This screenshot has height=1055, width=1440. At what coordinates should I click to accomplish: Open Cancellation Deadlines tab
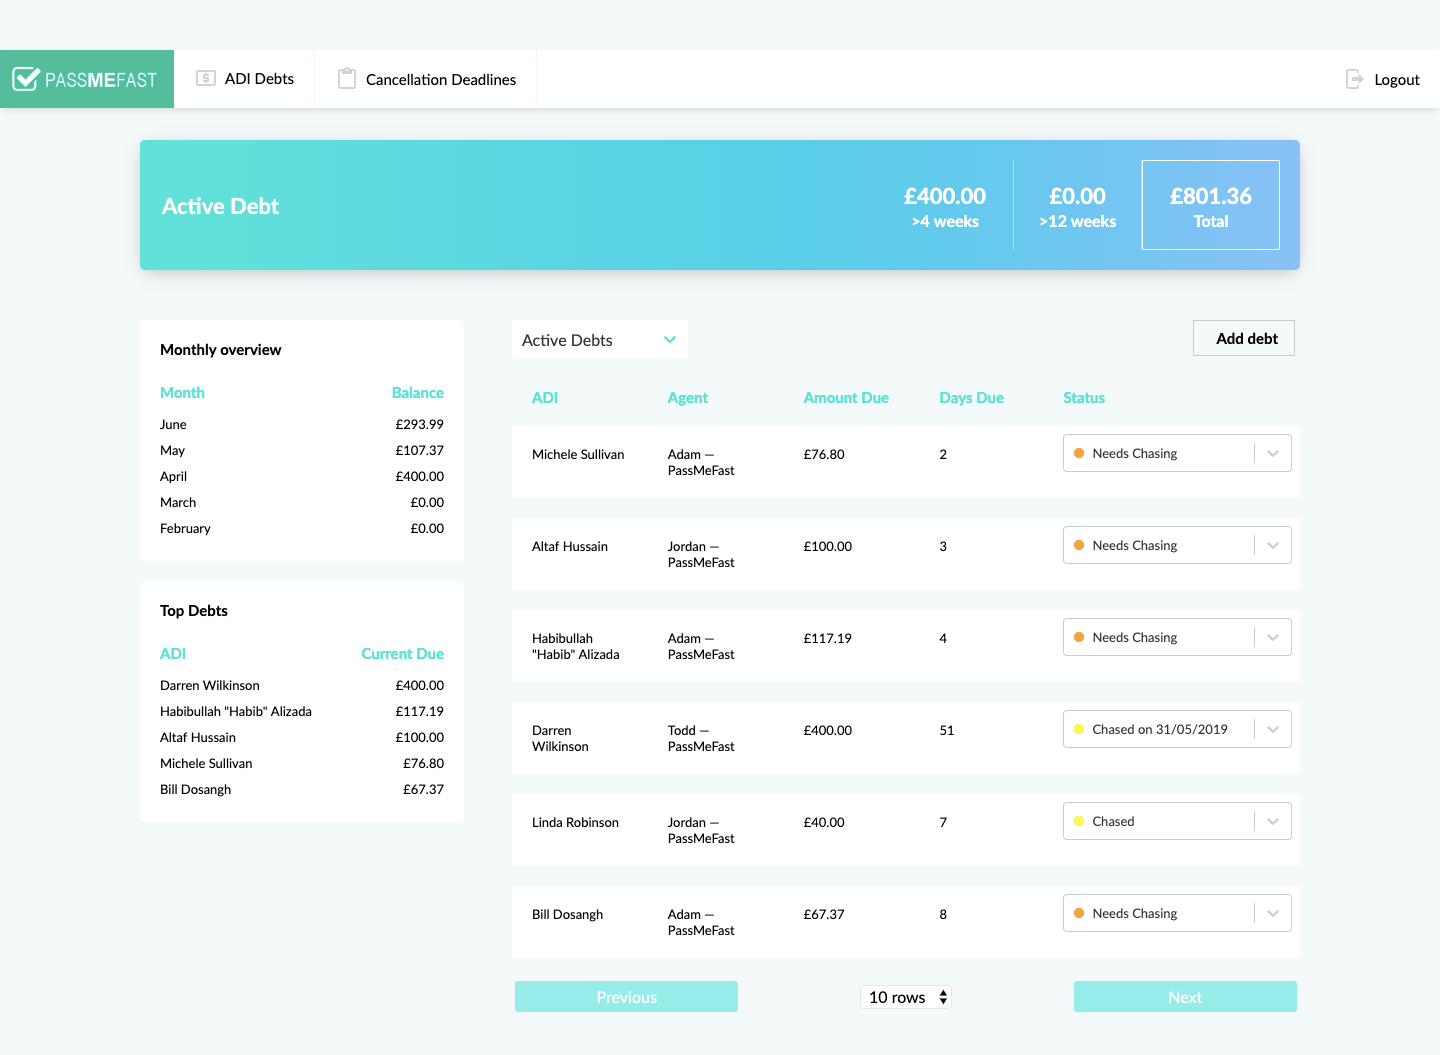click(427, 79)
